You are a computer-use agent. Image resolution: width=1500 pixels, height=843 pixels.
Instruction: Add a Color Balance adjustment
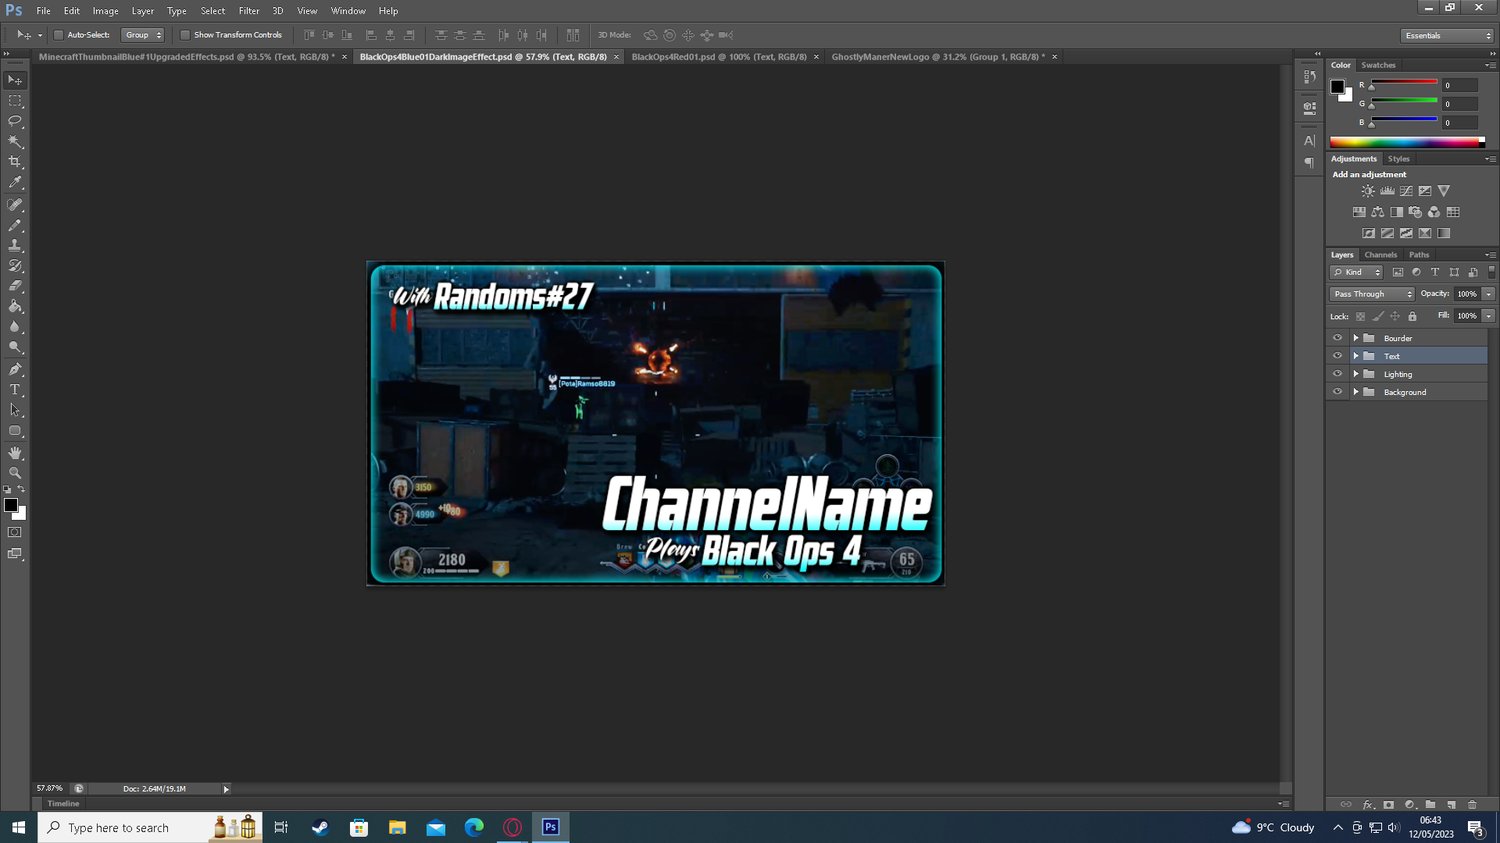1378,212
